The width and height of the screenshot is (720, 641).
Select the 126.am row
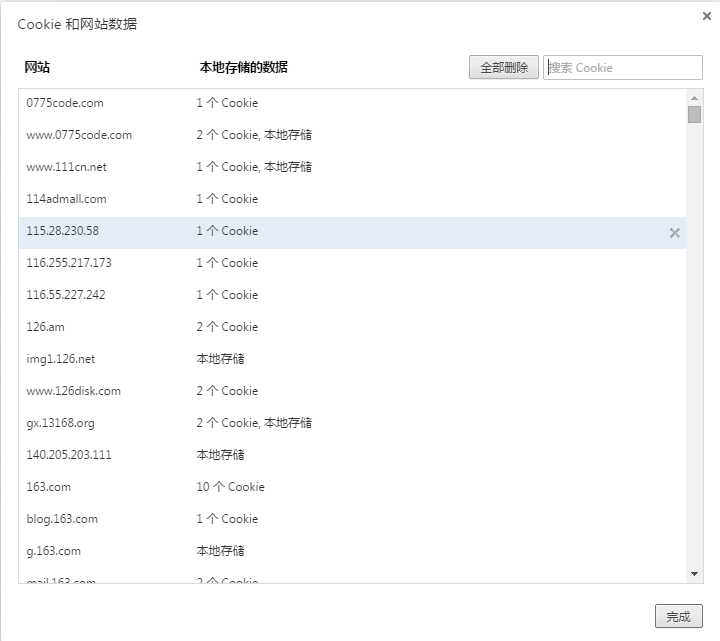click(353, 327)
